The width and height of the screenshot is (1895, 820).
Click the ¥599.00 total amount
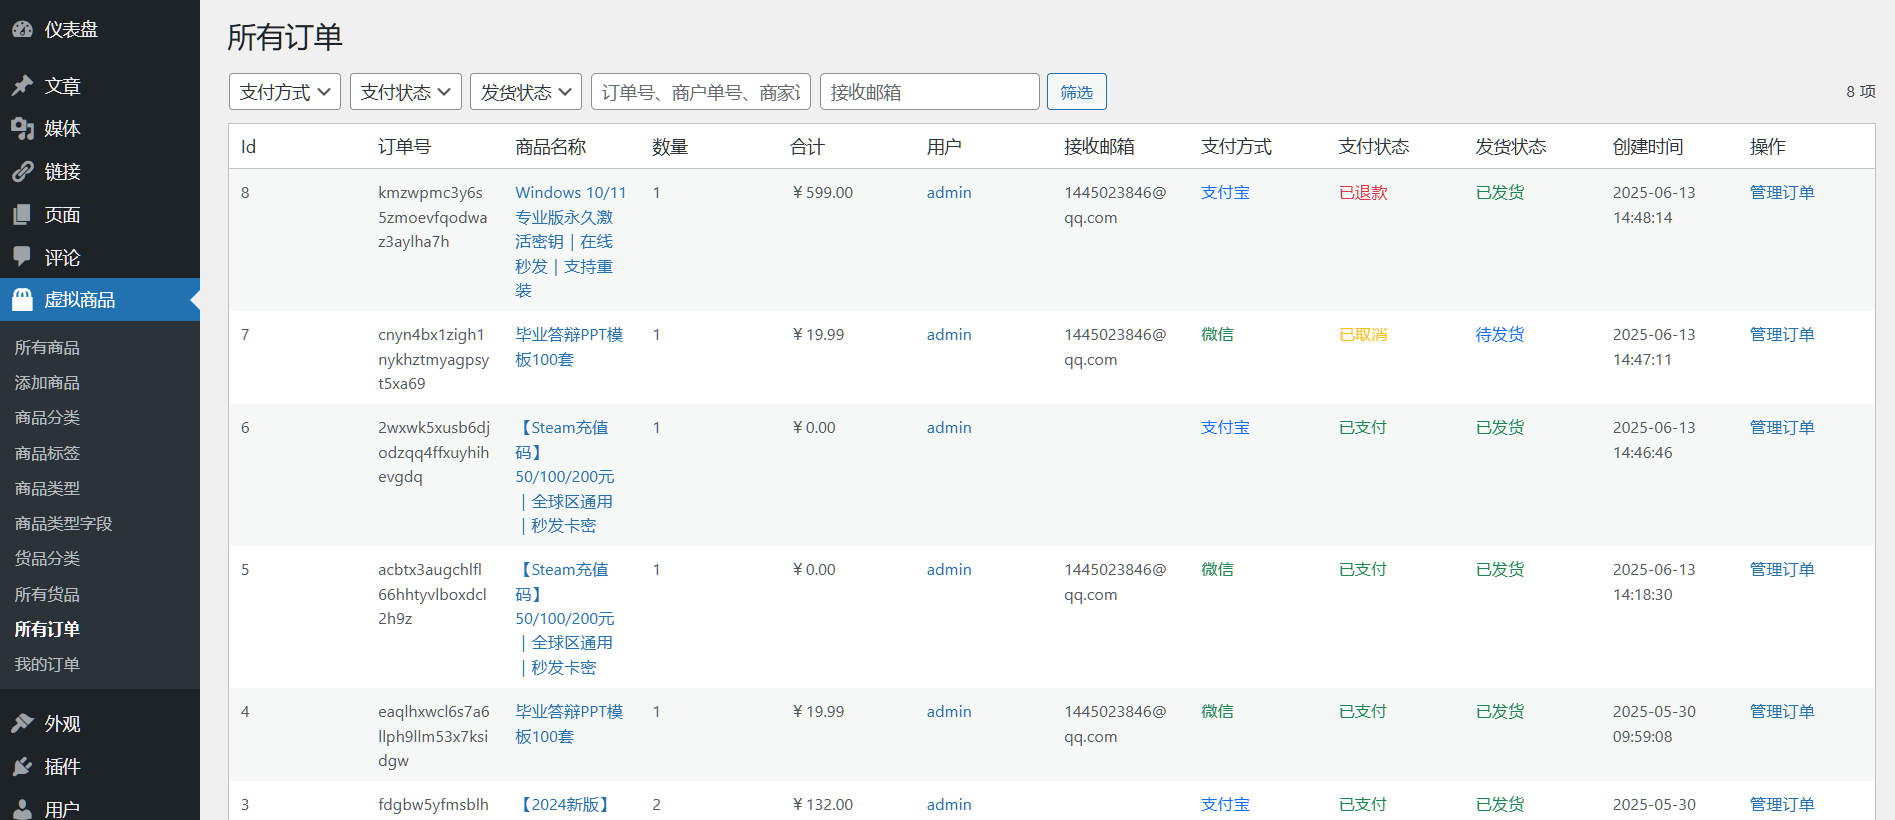822,192
